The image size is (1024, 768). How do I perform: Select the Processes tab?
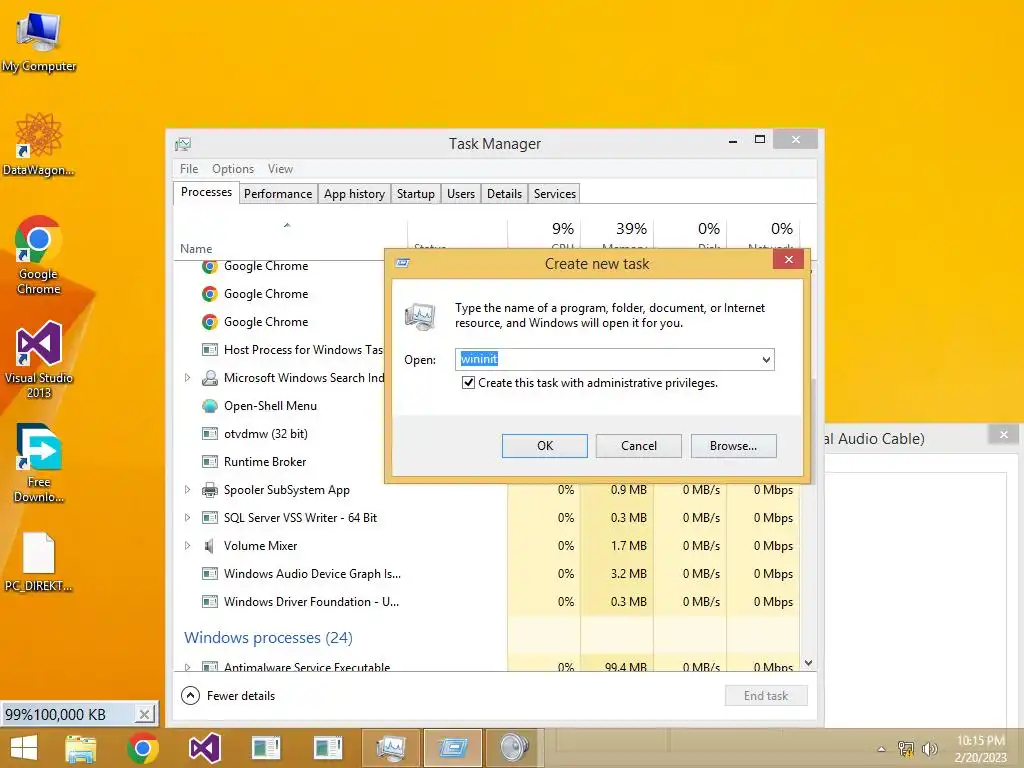pos(206,192)
